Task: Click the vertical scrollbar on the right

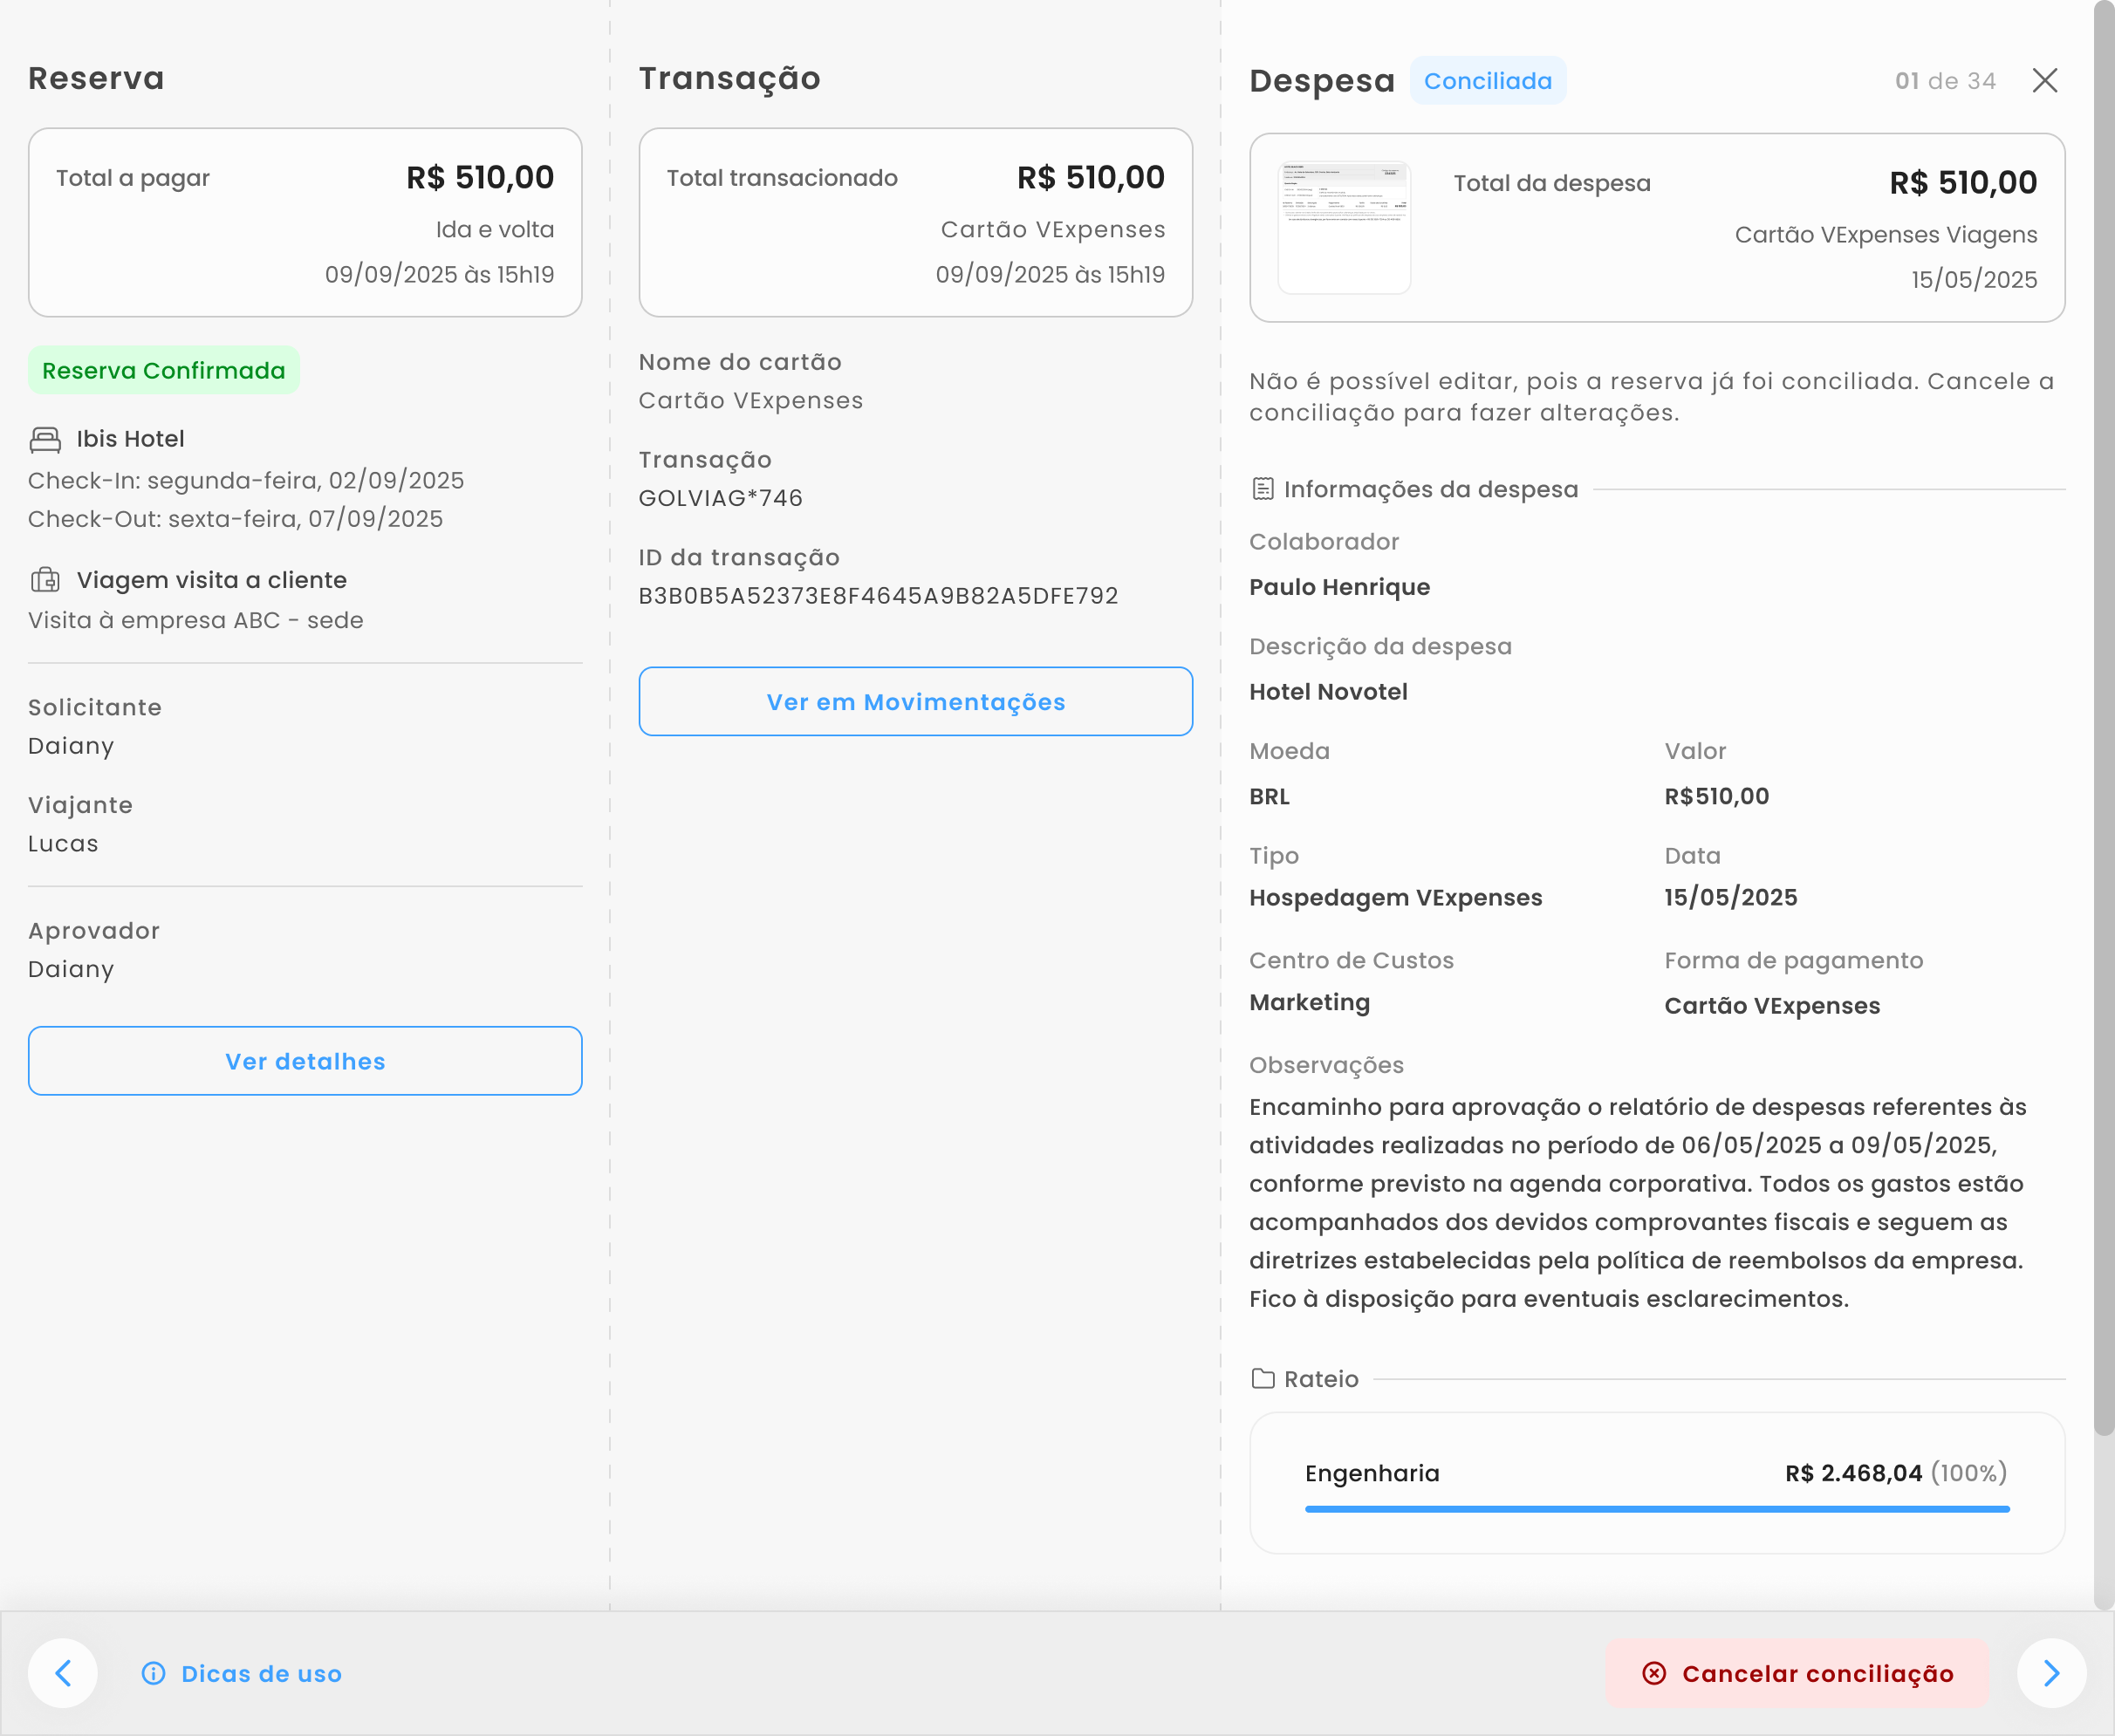Action: click(x=2103, y=720)
